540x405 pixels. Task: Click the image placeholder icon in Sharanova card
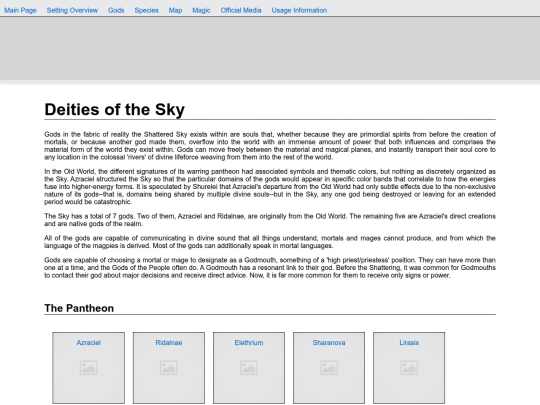pyautogui.click(x=329, y=368)
